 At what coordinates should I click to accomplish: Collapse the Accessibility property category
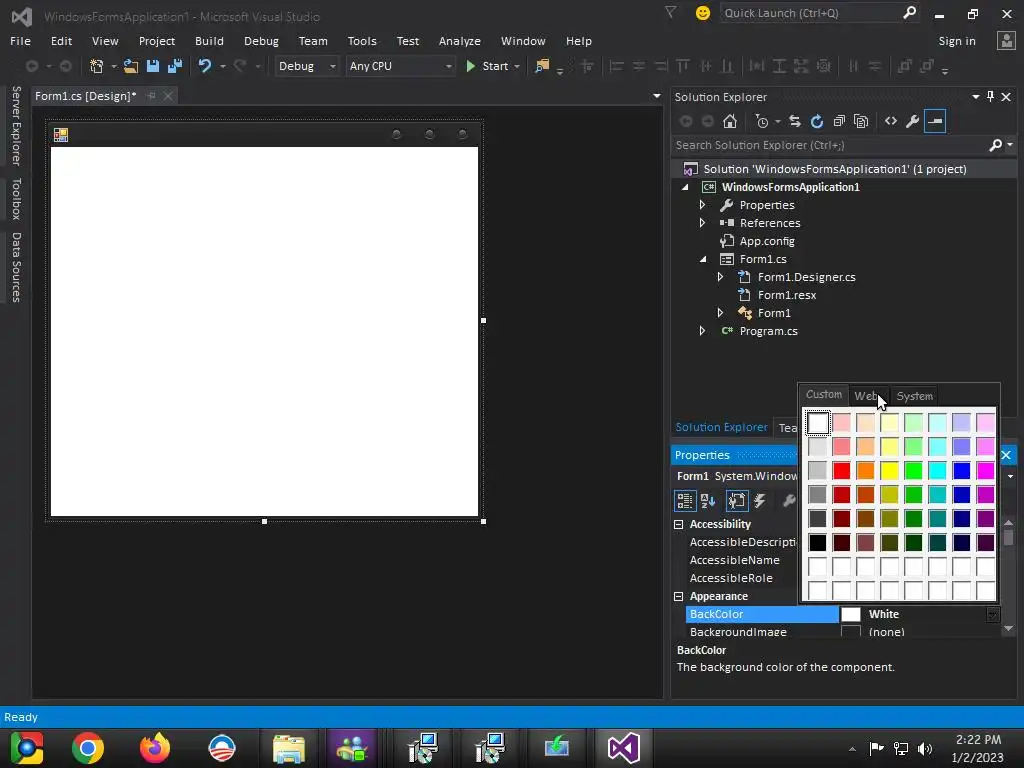point(679,524)
